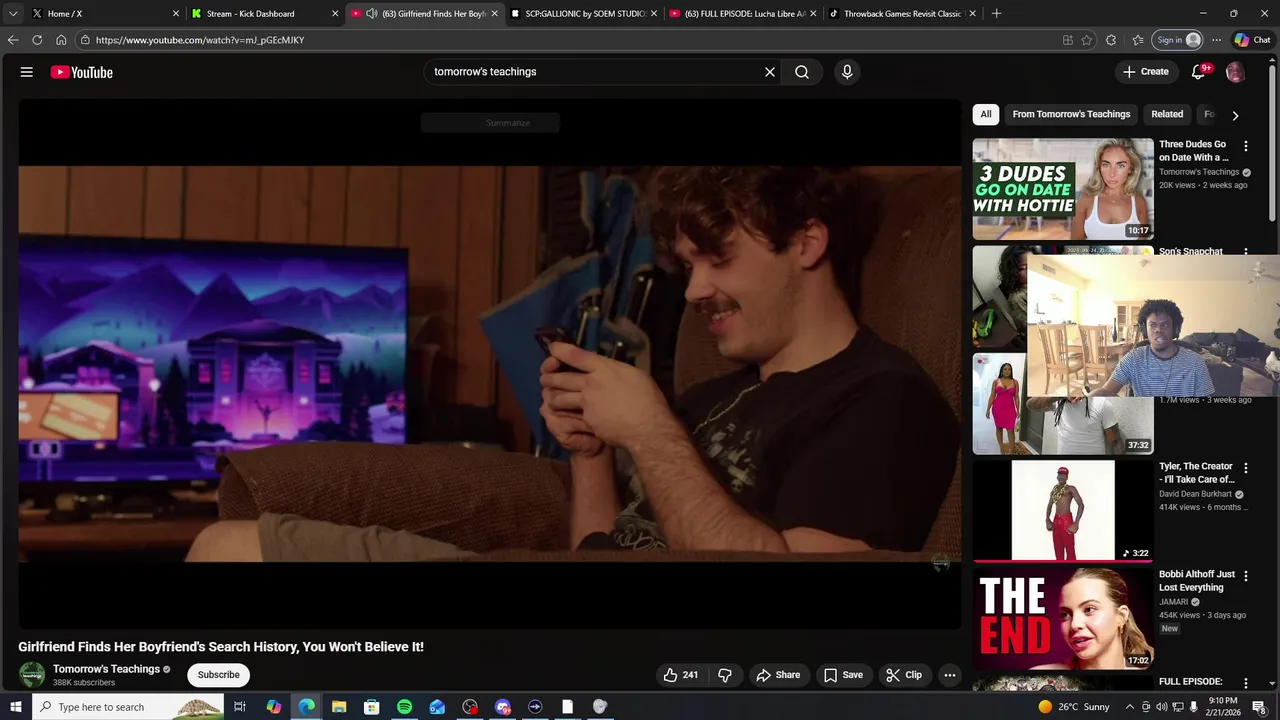
Task: Open options for Three Dudes video
Action: coord(1246,146)
